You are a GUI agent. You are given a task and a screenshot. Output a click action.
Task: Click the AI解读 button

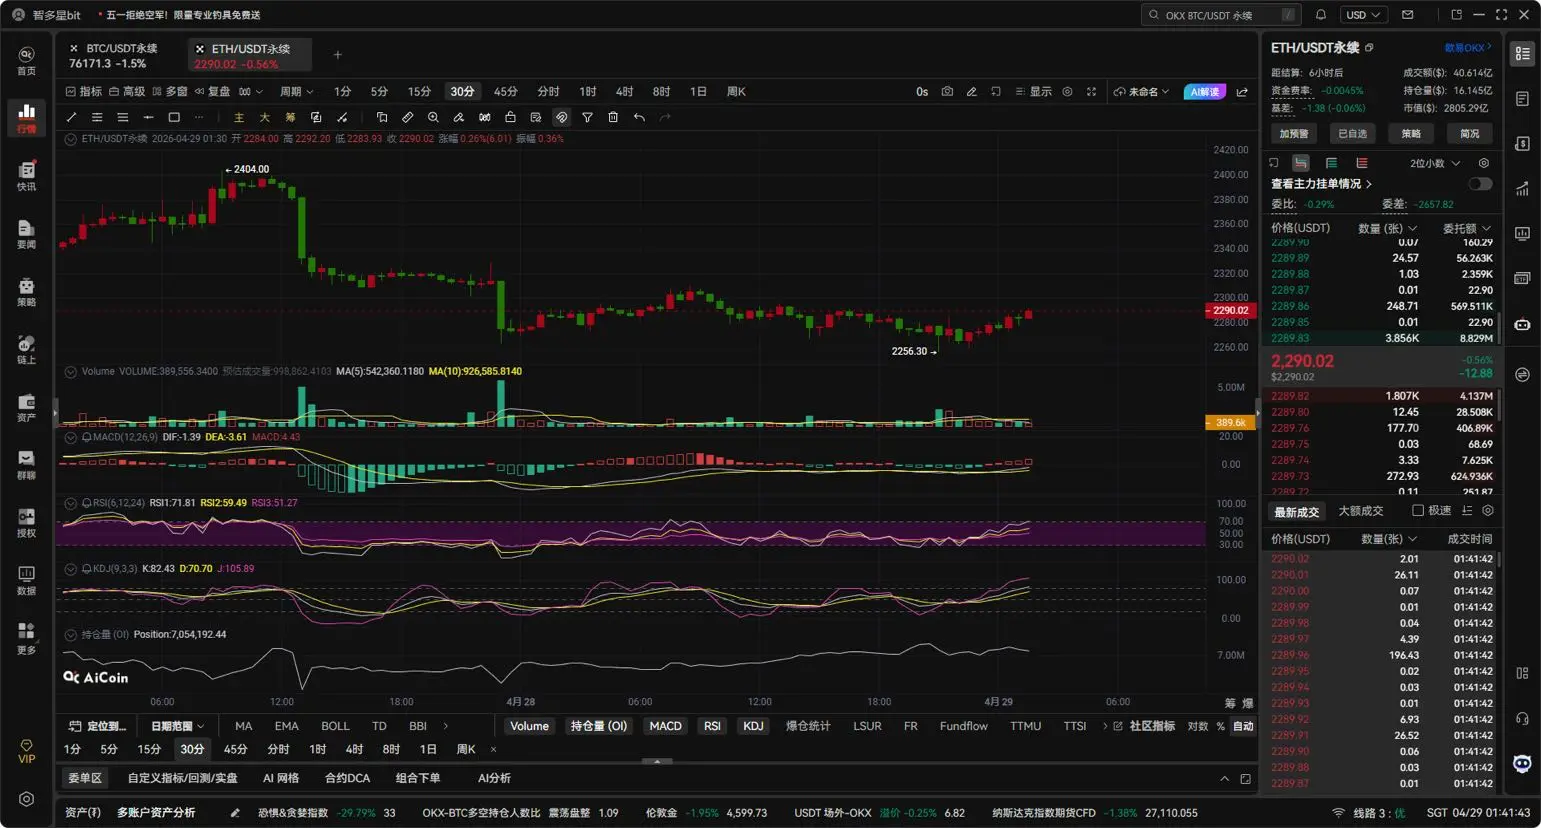[1204, 92]
